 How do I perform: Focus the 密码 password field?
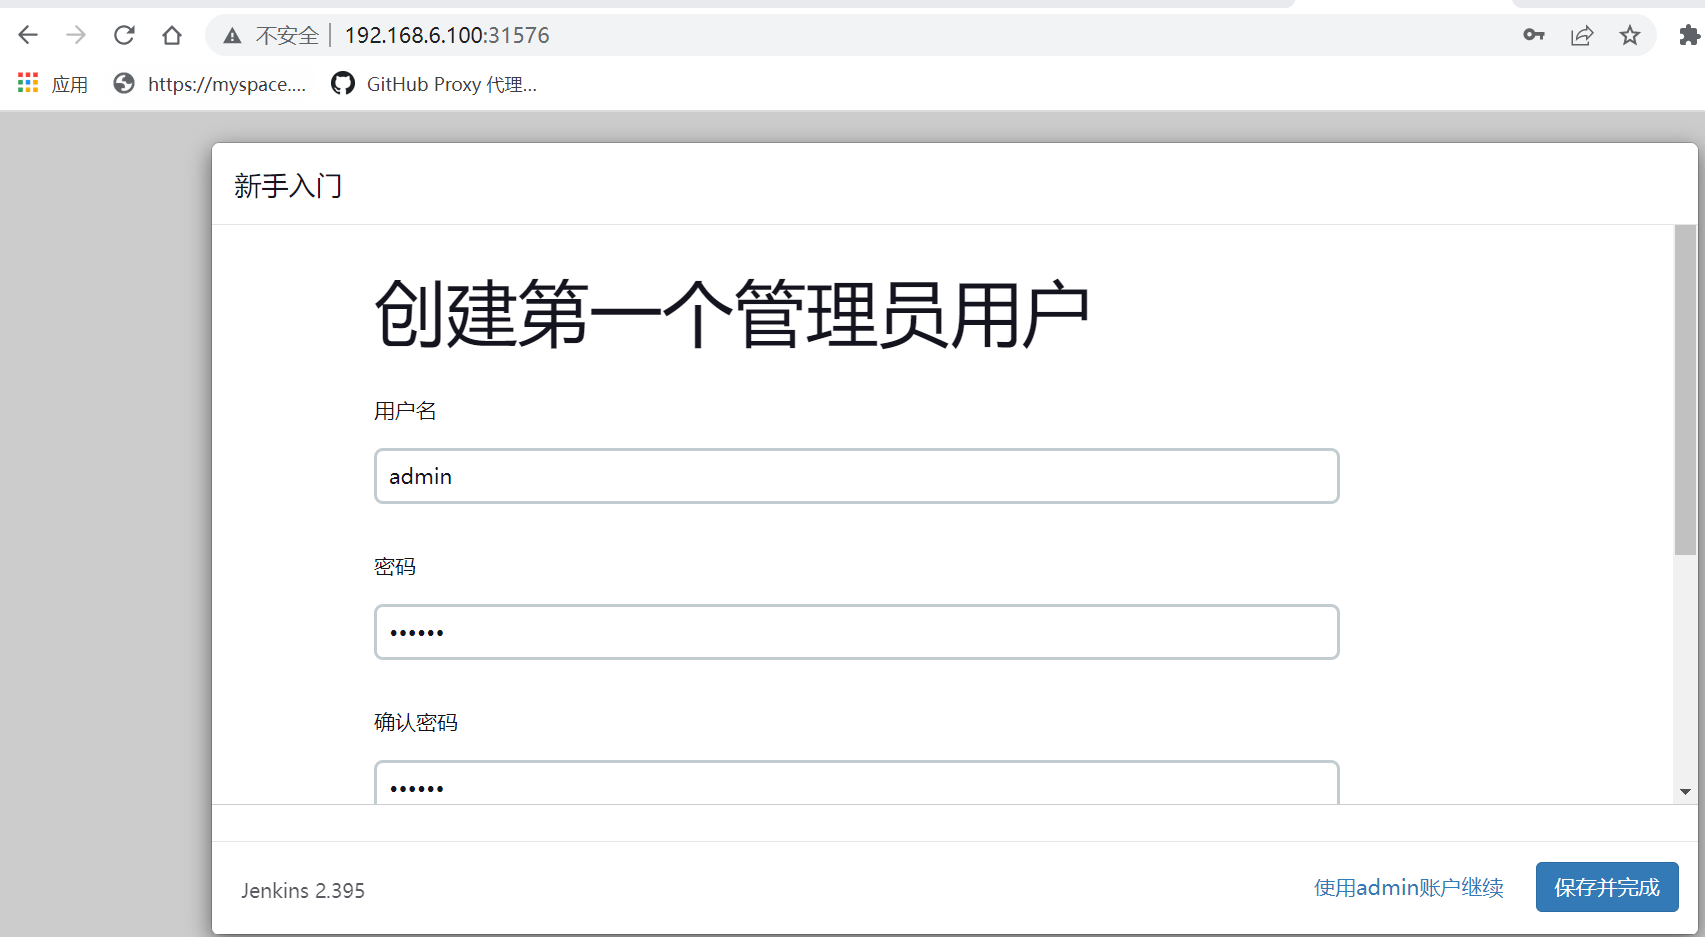click(x=856, y=632)
